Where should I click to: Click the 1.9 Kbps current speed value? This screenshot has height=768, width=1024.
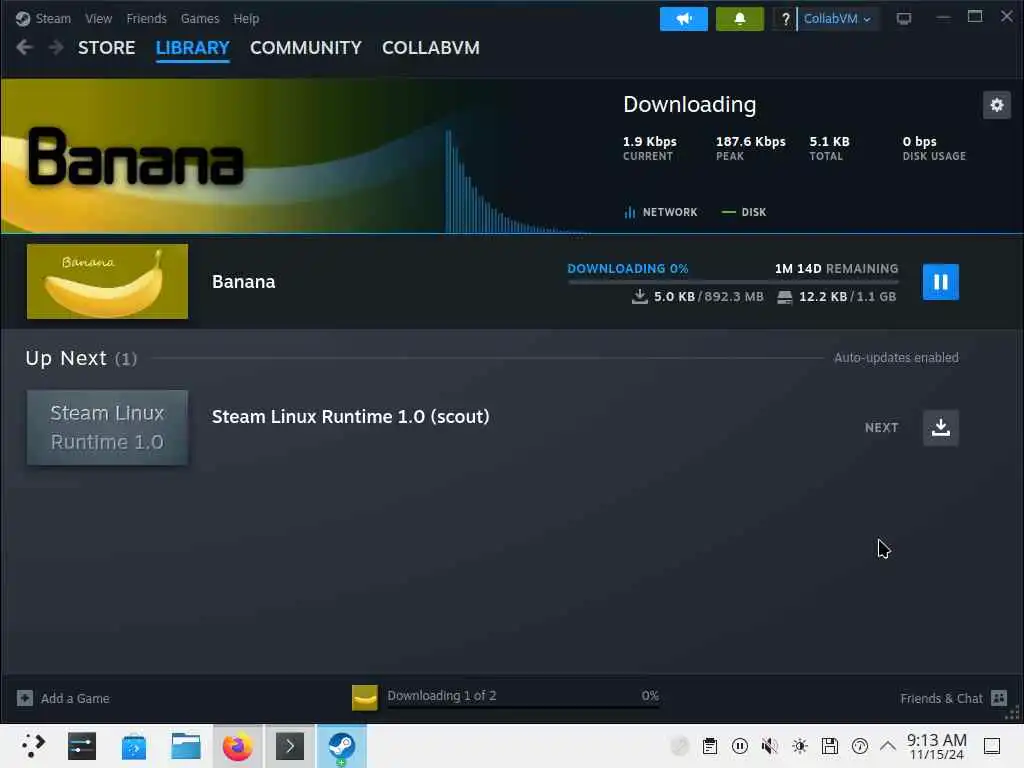649,141
